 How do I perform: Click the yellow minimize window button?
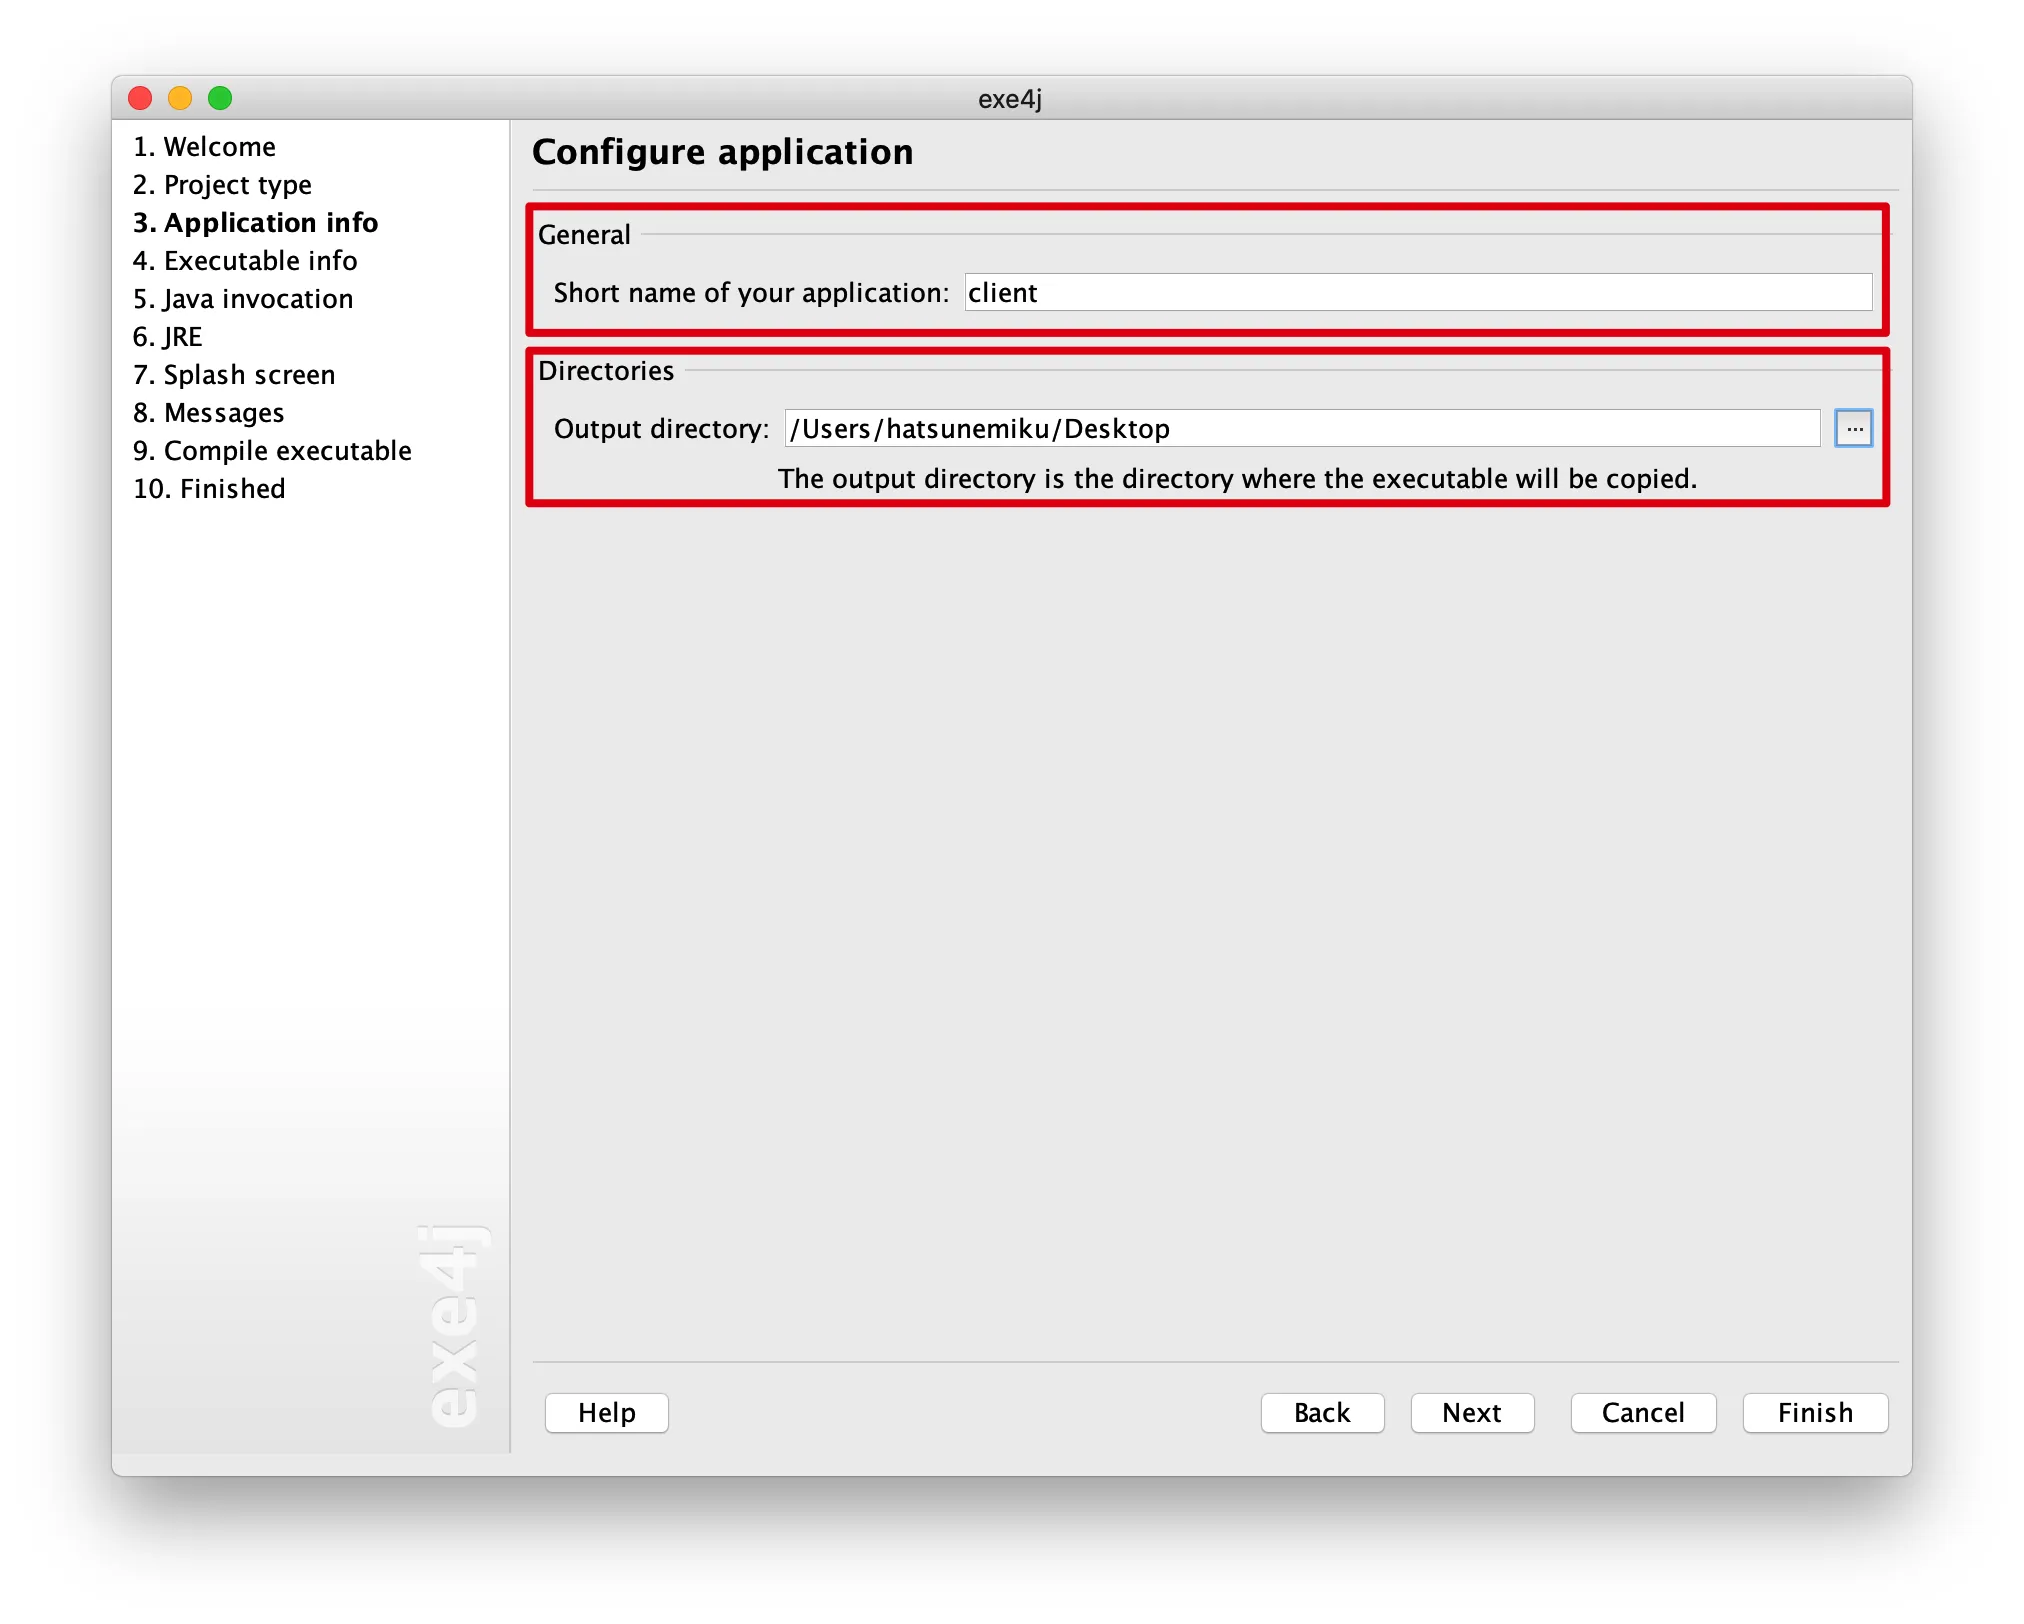point(180,98)
